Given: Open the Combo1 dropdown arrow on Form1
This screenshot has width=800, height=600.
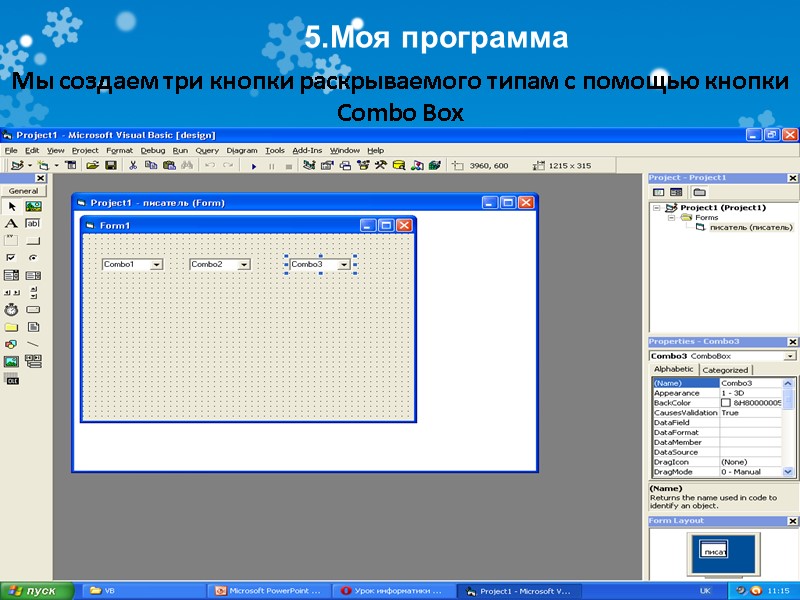Looking at the screenshot, I should click(157, 265).
